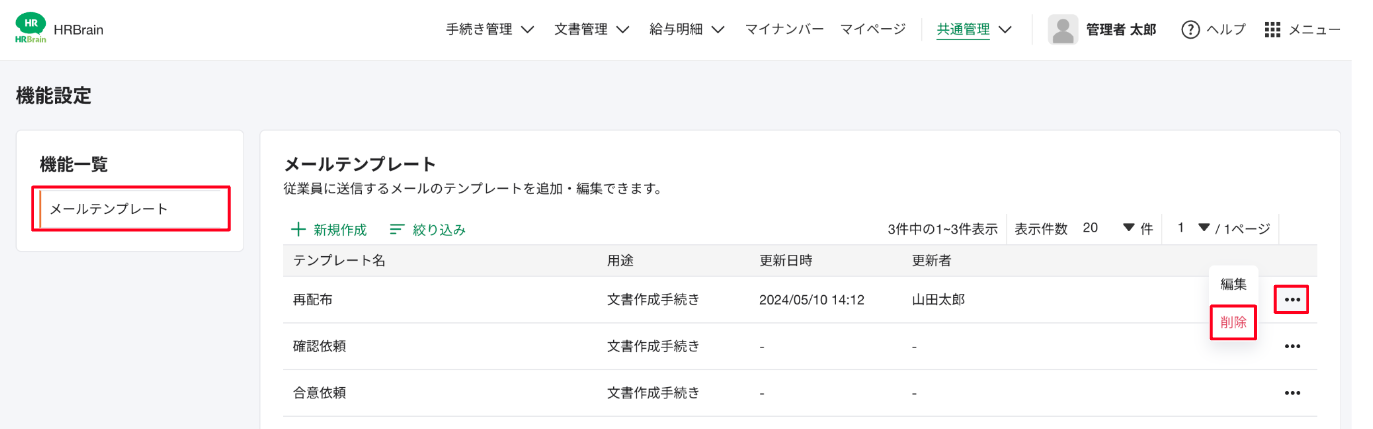Select 編集 from the context menu

(x=1233, y=284)
